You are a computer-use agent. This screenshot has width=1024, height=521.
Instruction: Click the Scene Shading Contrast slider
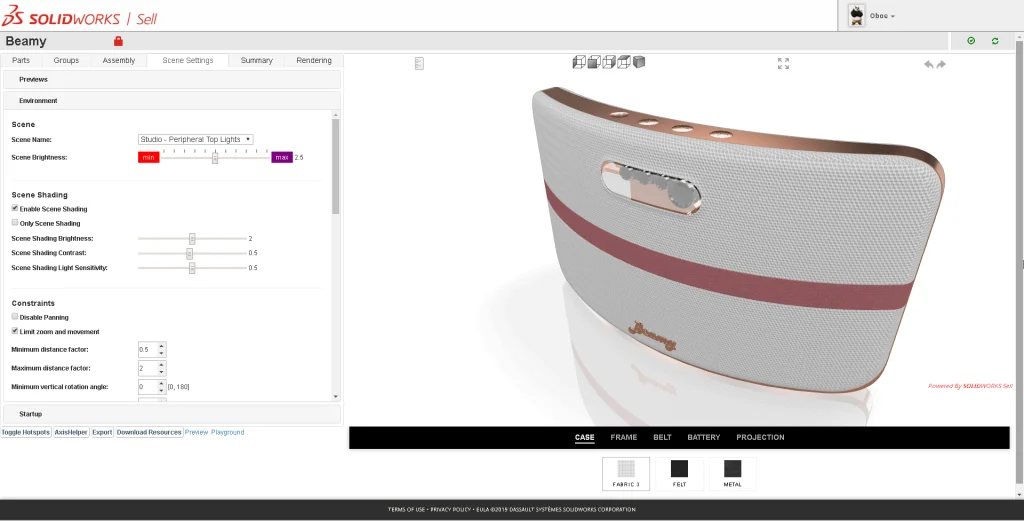[x=192, y=253]
